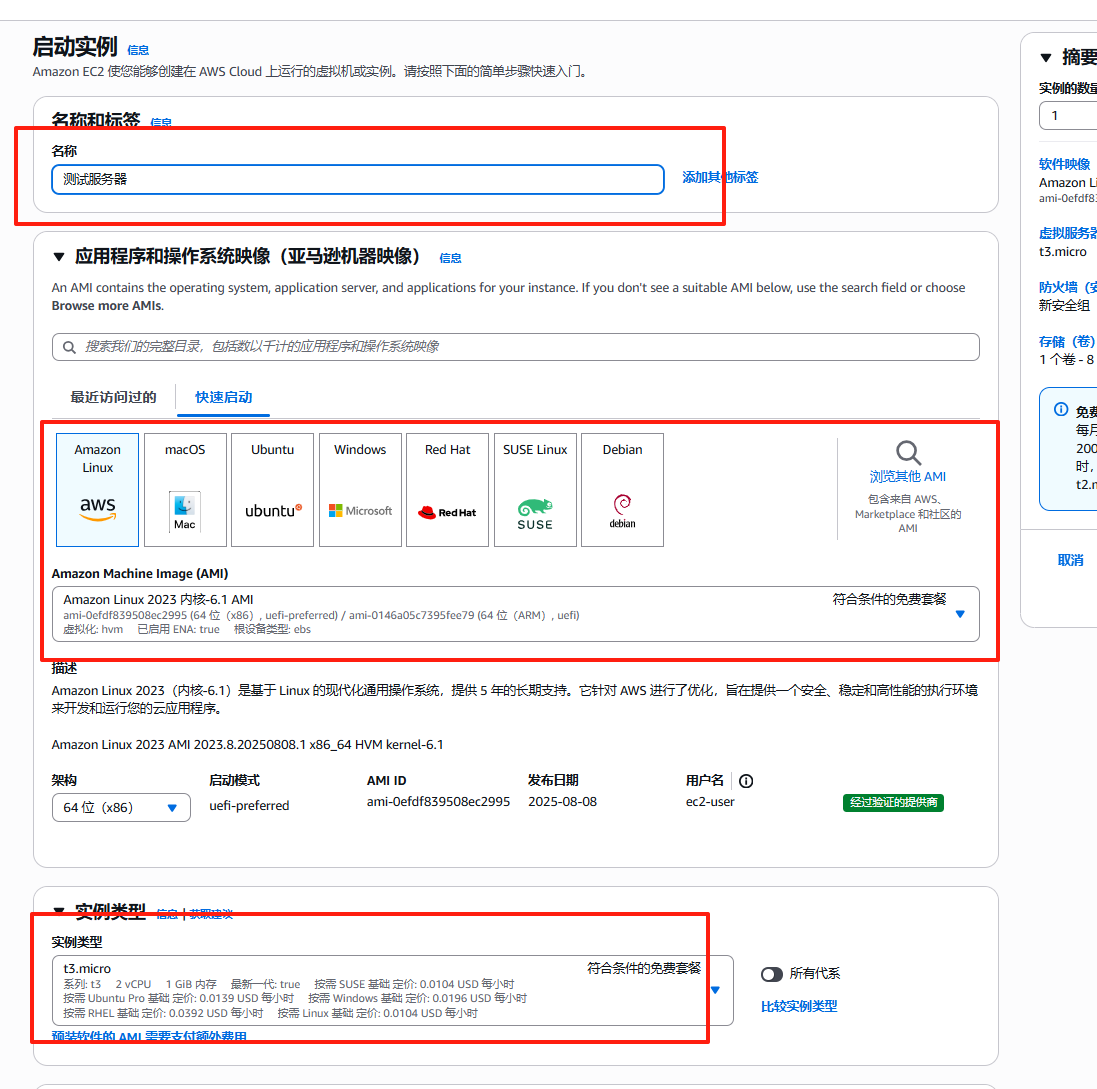Select the Amazon Linux AMI tile
1097x1089 pixels.
(97, 490)
